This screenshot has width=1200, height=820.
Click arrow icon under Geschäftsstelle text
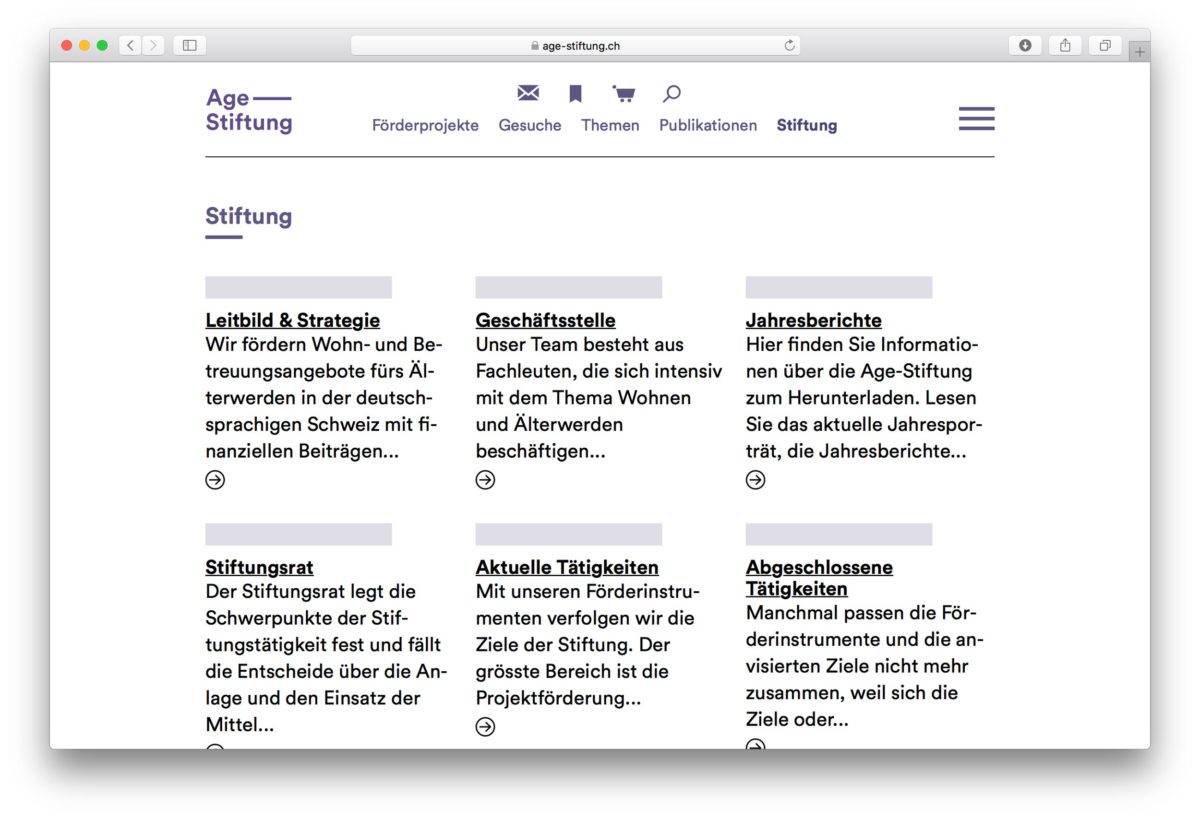[485, 480]
